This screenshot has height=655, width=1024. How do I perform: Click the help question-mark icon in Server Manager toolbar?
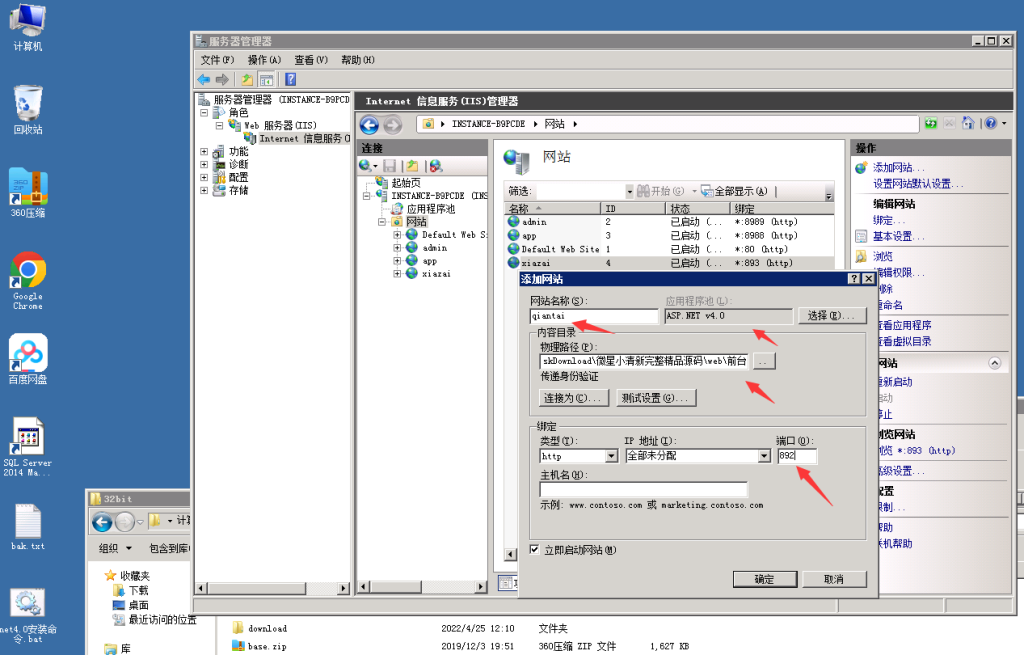(290, 80)
